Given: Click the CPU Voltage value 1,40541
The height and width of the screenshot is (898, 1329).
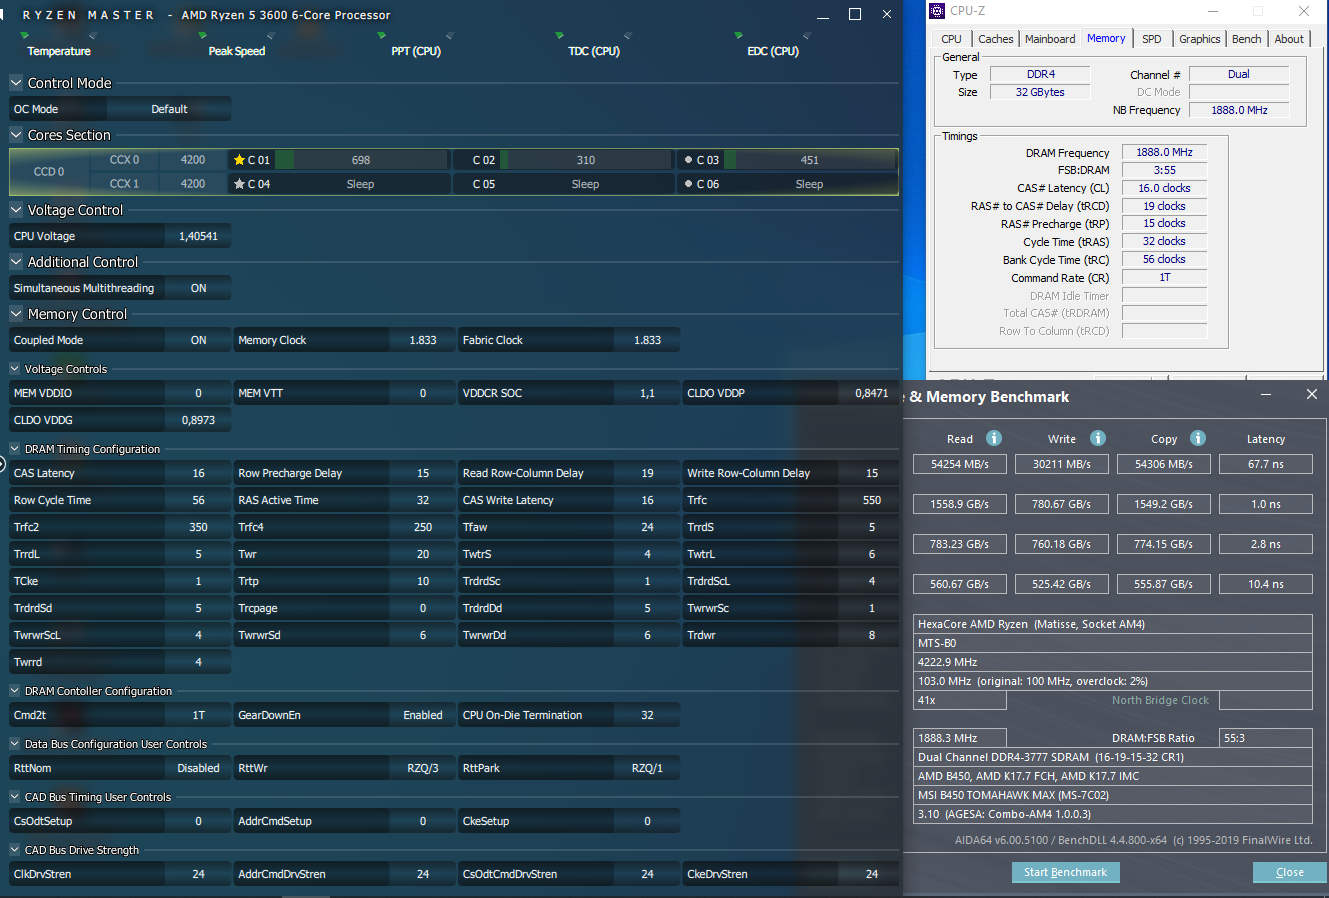Looking at the screenshot, I should point(198,236).
